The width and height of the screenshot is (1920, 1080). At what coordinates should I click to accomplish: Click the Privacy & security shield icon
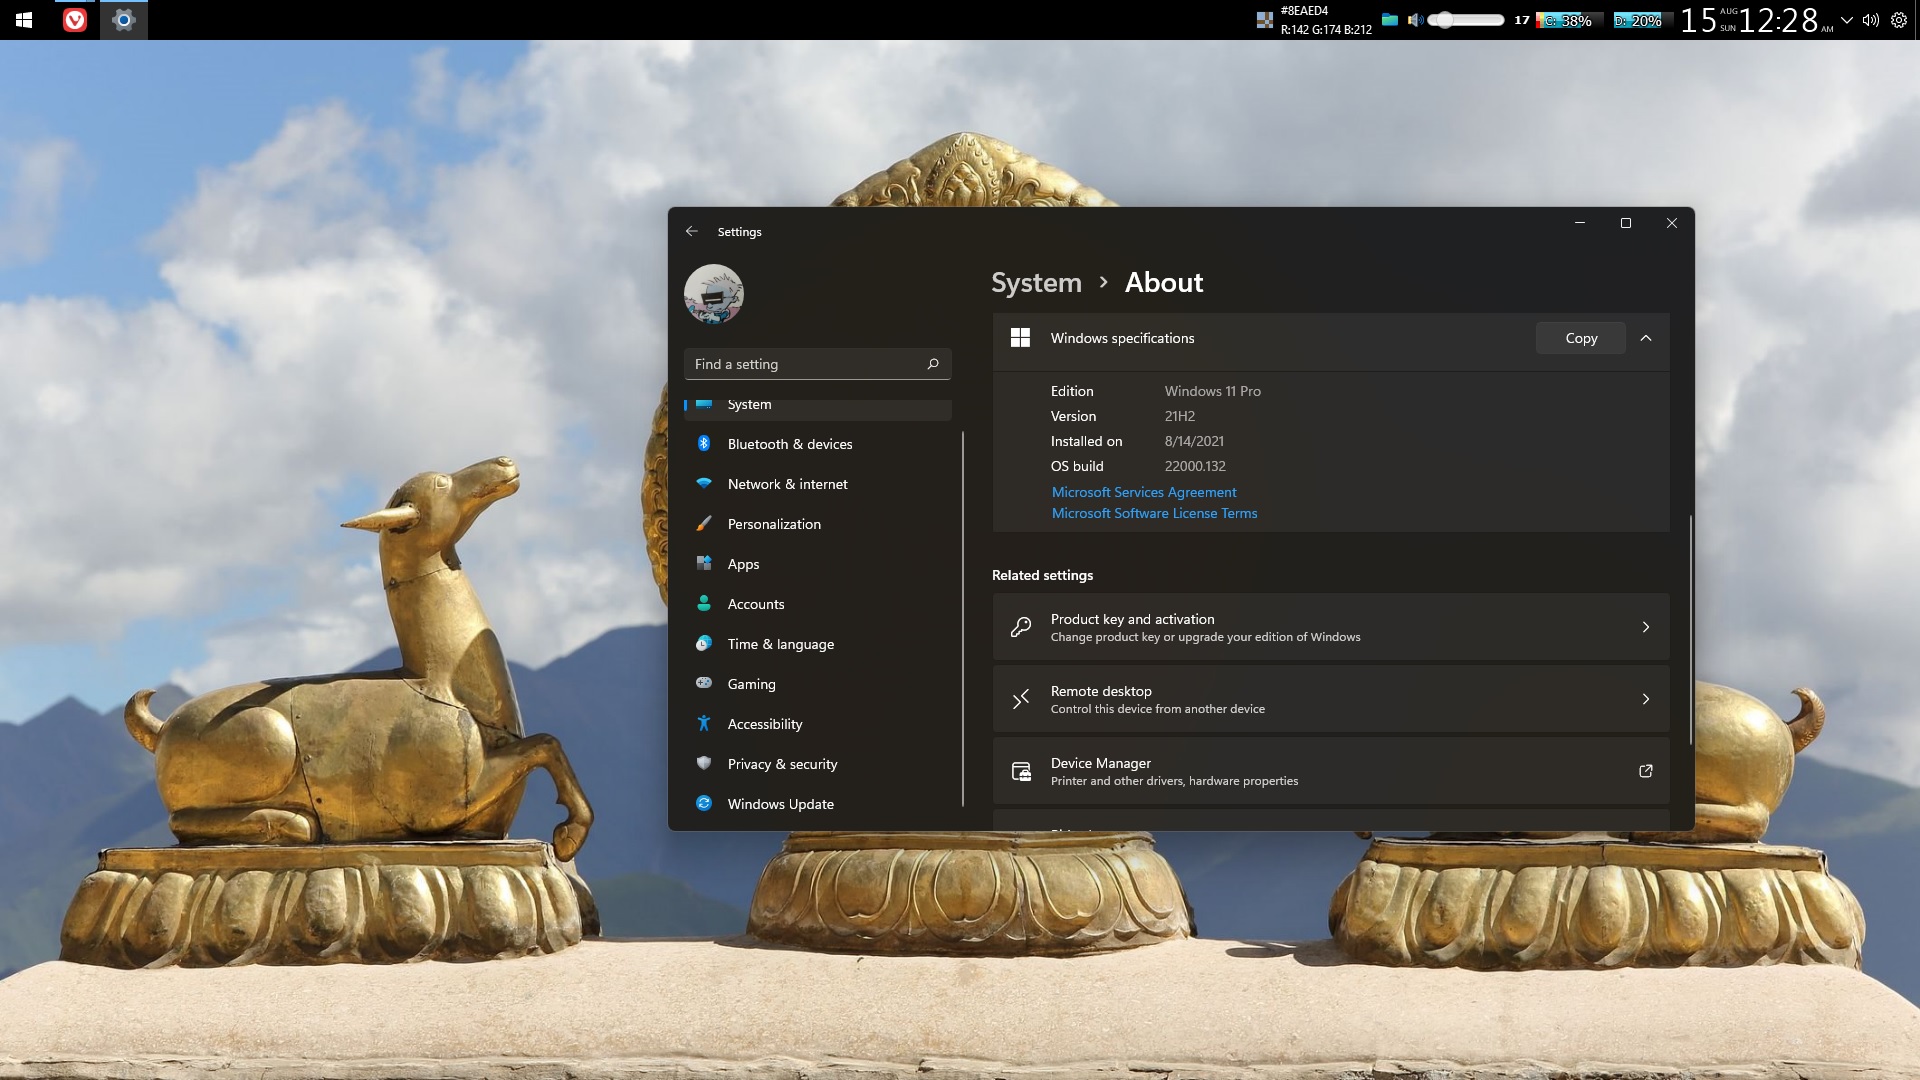pos(704,764)
